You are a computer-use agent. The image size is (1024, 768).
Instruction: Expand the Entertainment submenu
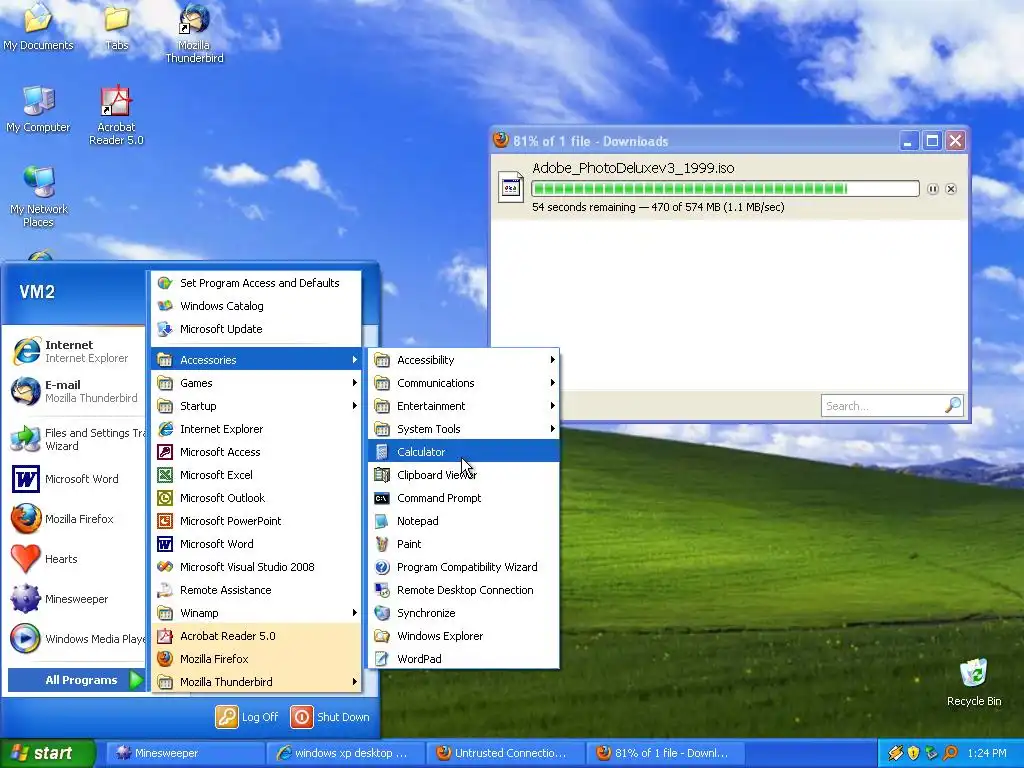point(464,406)
